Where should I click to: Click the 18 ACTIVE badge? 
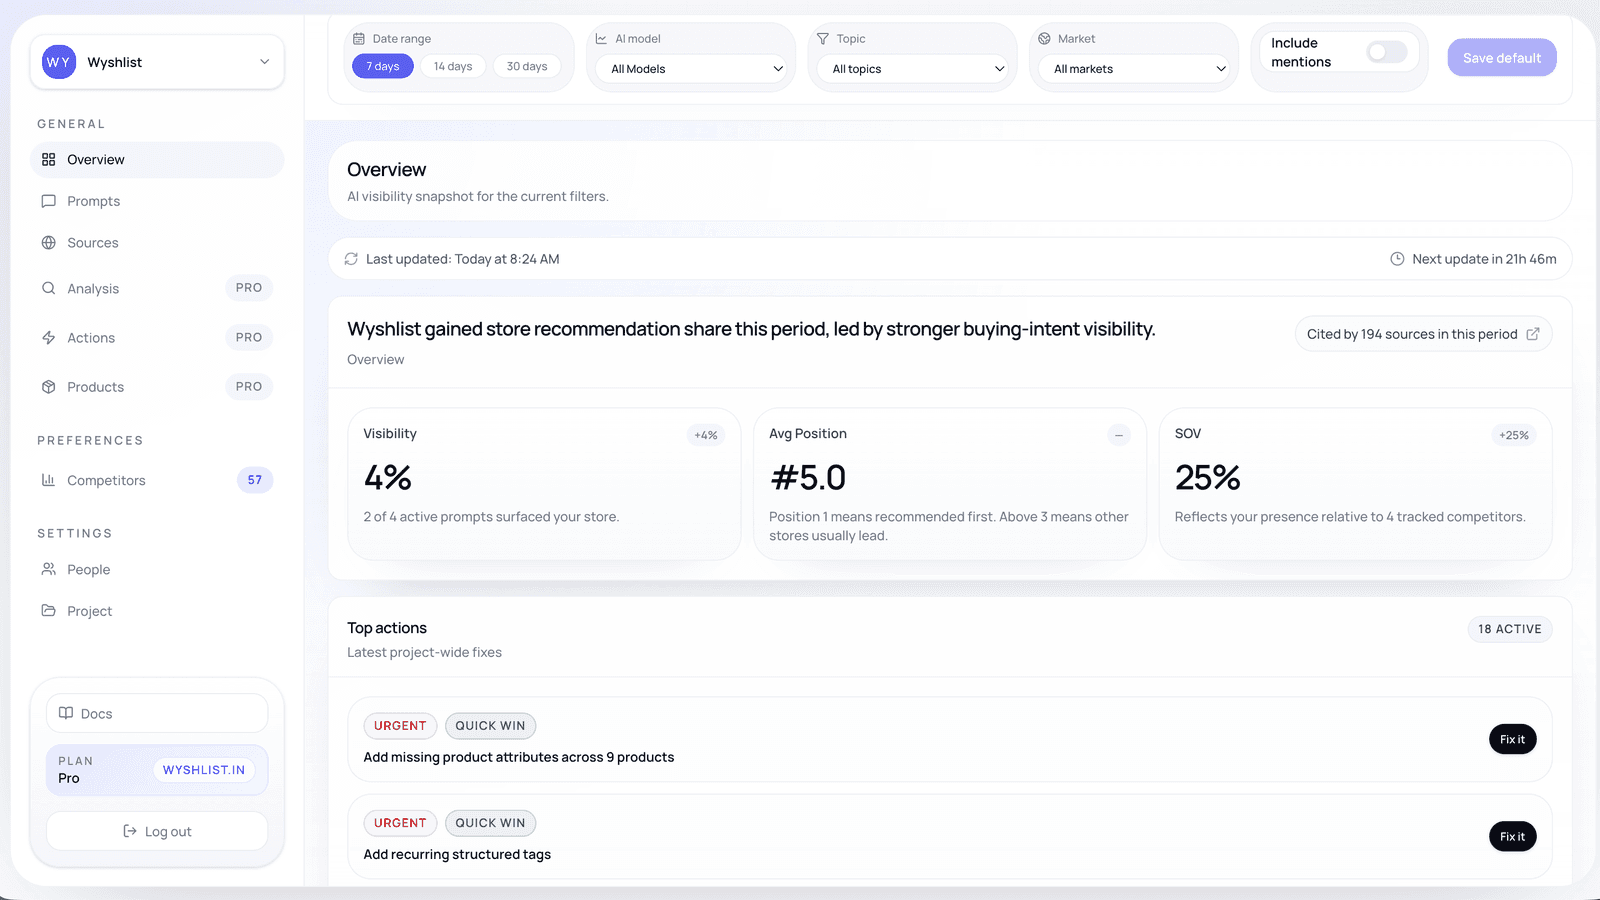(1509, 629)
